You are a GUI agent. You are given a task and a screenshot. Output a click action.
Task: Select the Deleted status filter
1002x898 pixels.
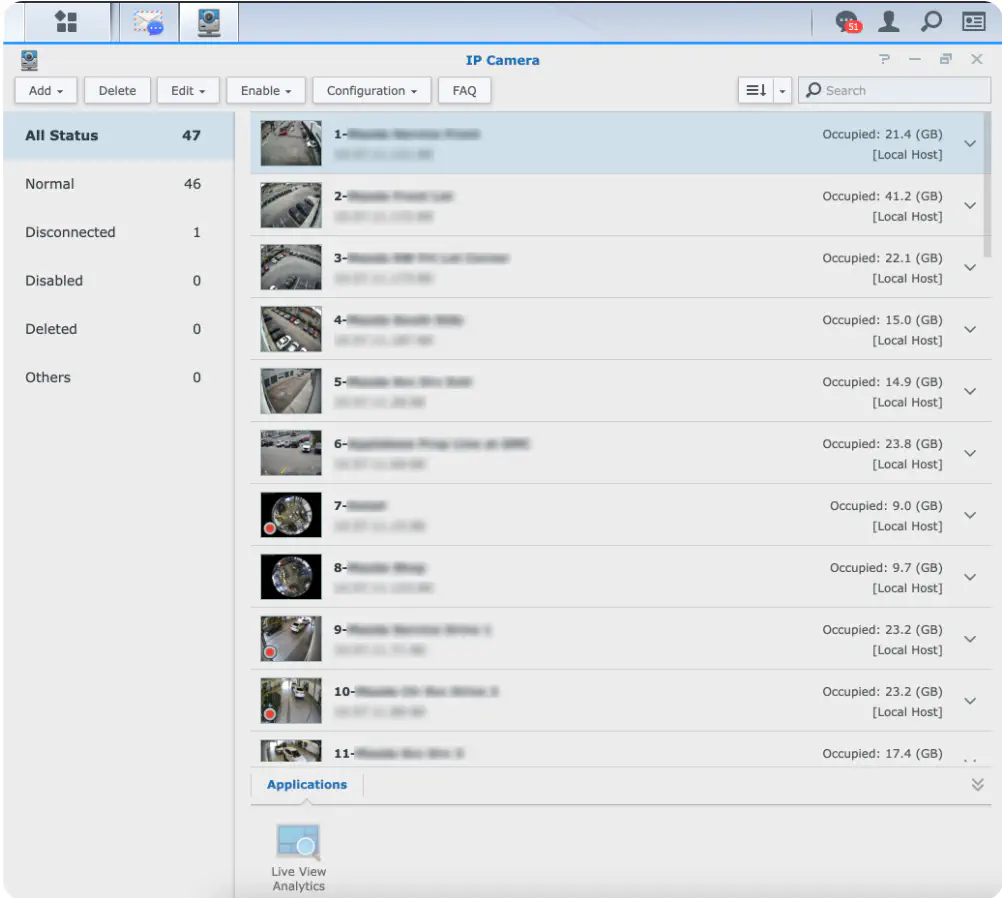point(118,329)
